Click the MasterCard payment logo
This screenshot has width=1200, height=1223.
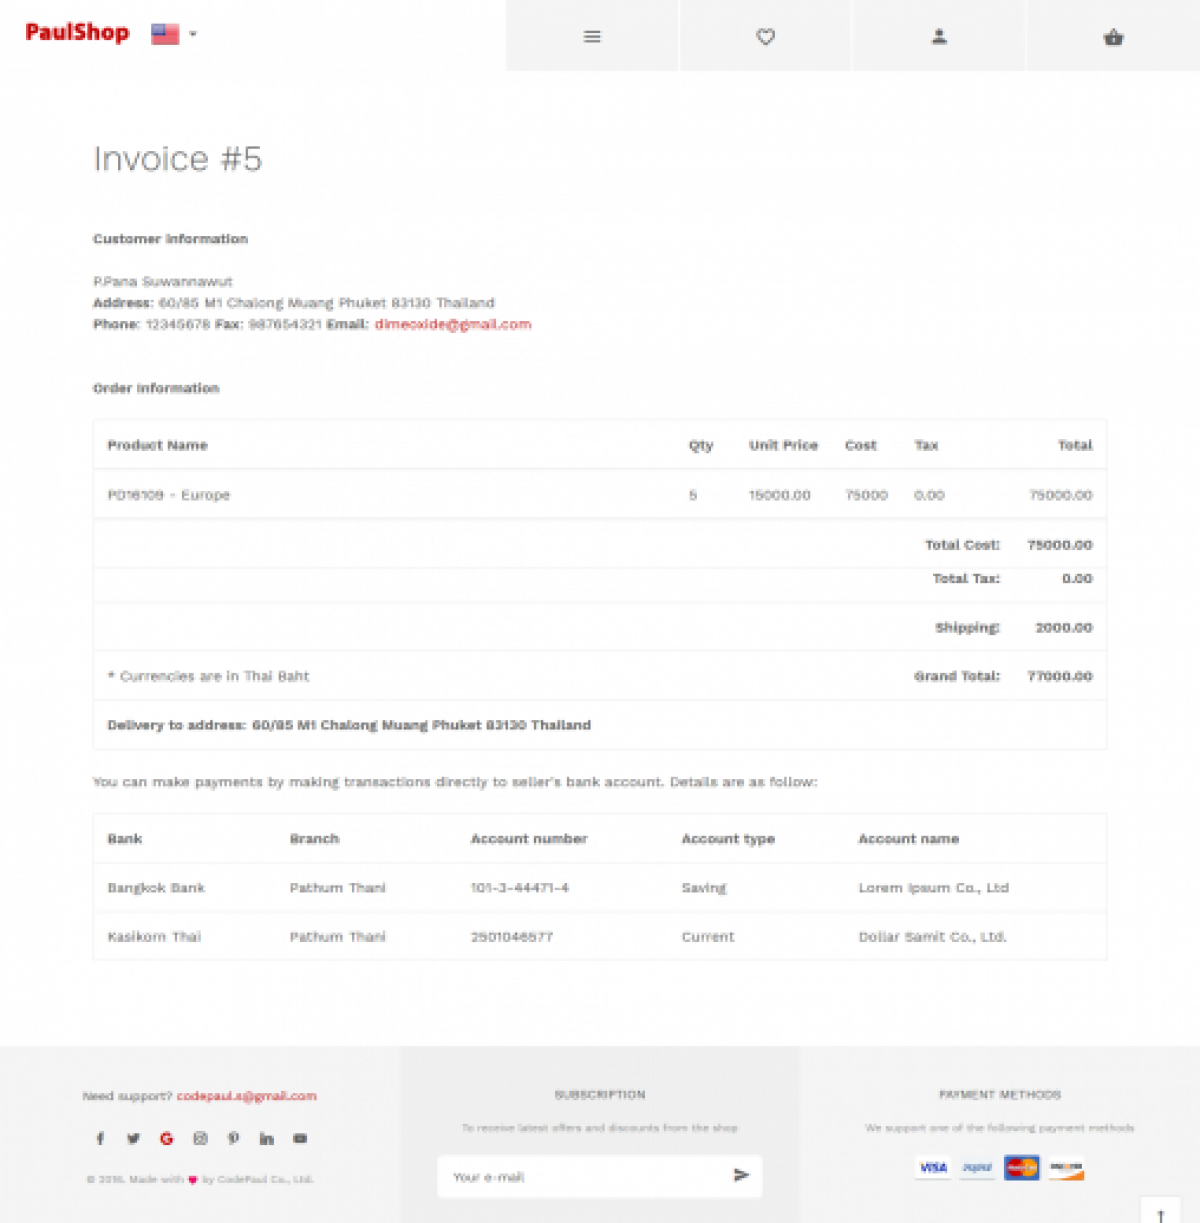tap(1021, 1167)
